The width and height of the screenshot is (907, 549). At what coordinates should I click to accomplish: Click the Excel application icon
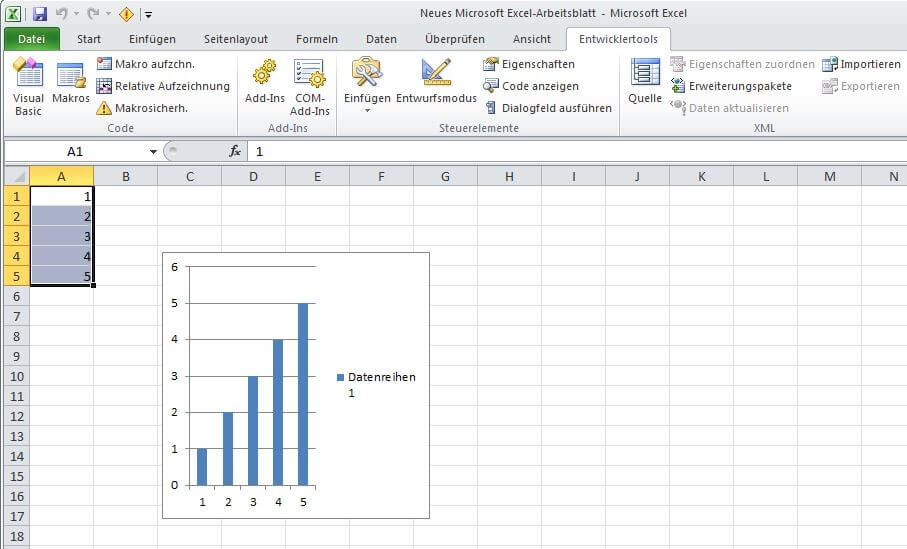coord(13,13)
